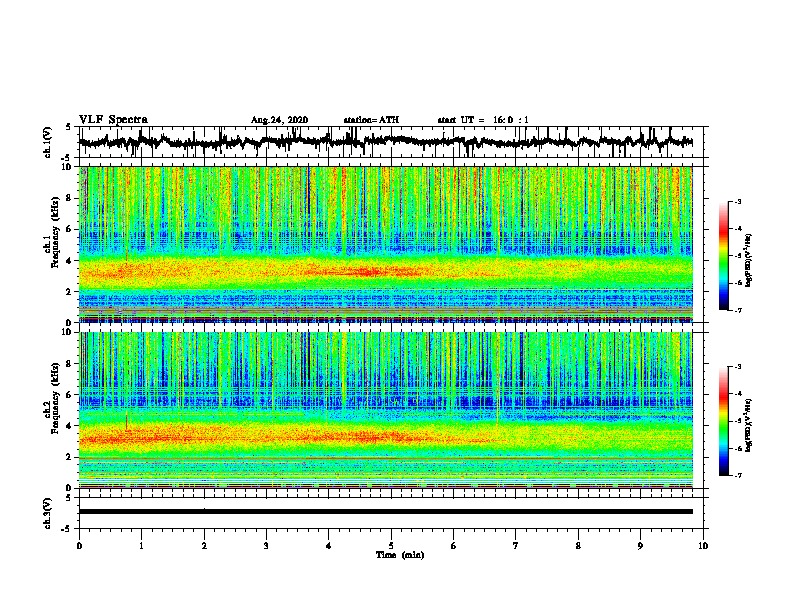Click the time axis tick label "4"
The width and height of the screenshot is (792, 612).
(x=329, y=546)
